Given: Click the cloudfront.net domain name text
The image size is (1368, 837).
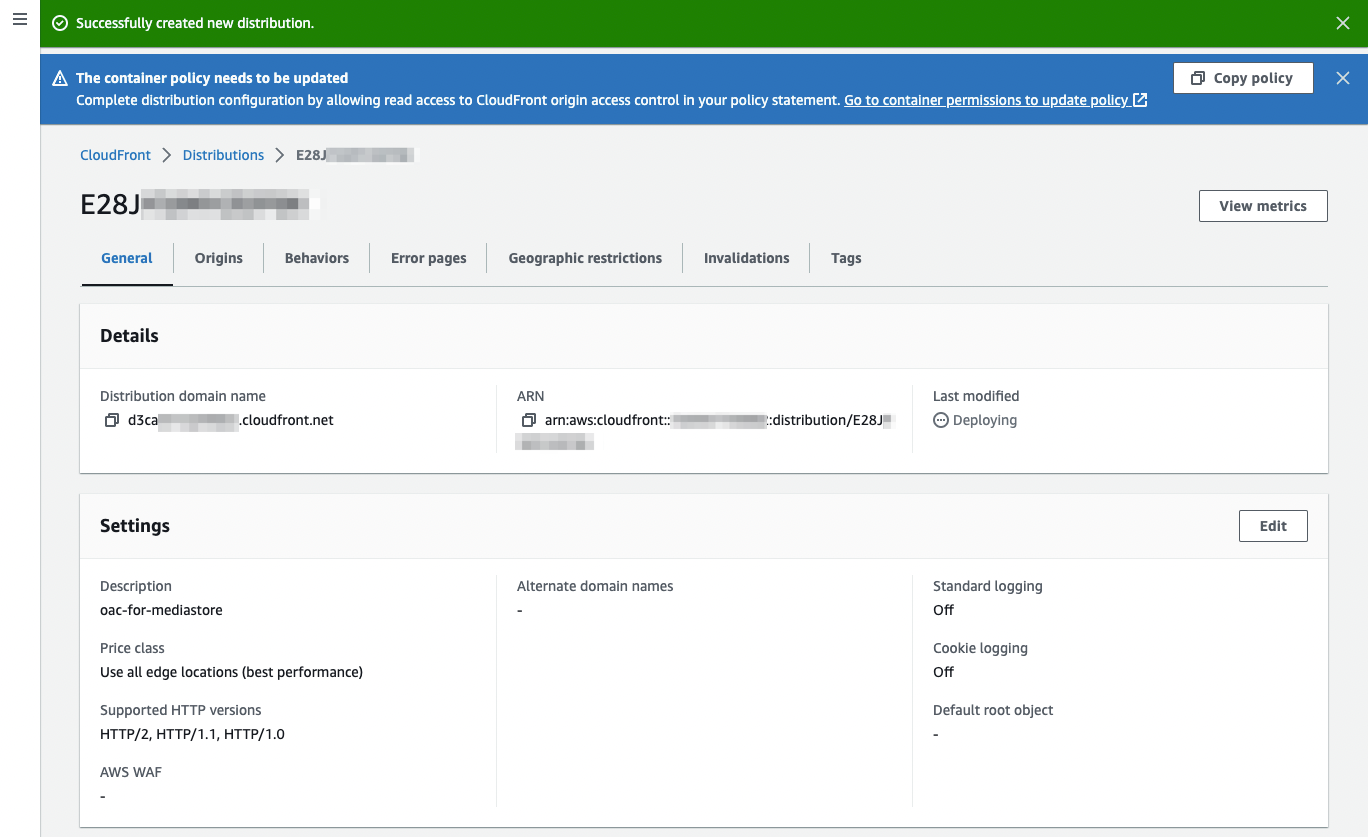Looking at the screenshot, I should (x=231, y=420).
